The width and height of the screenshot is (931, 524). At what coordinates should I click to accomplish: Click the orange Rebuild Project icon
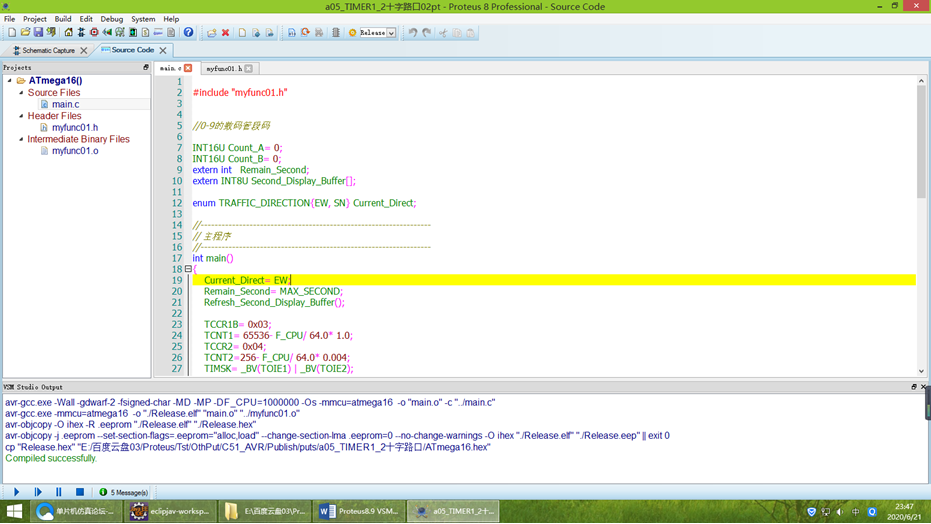(x=305, y=33)
